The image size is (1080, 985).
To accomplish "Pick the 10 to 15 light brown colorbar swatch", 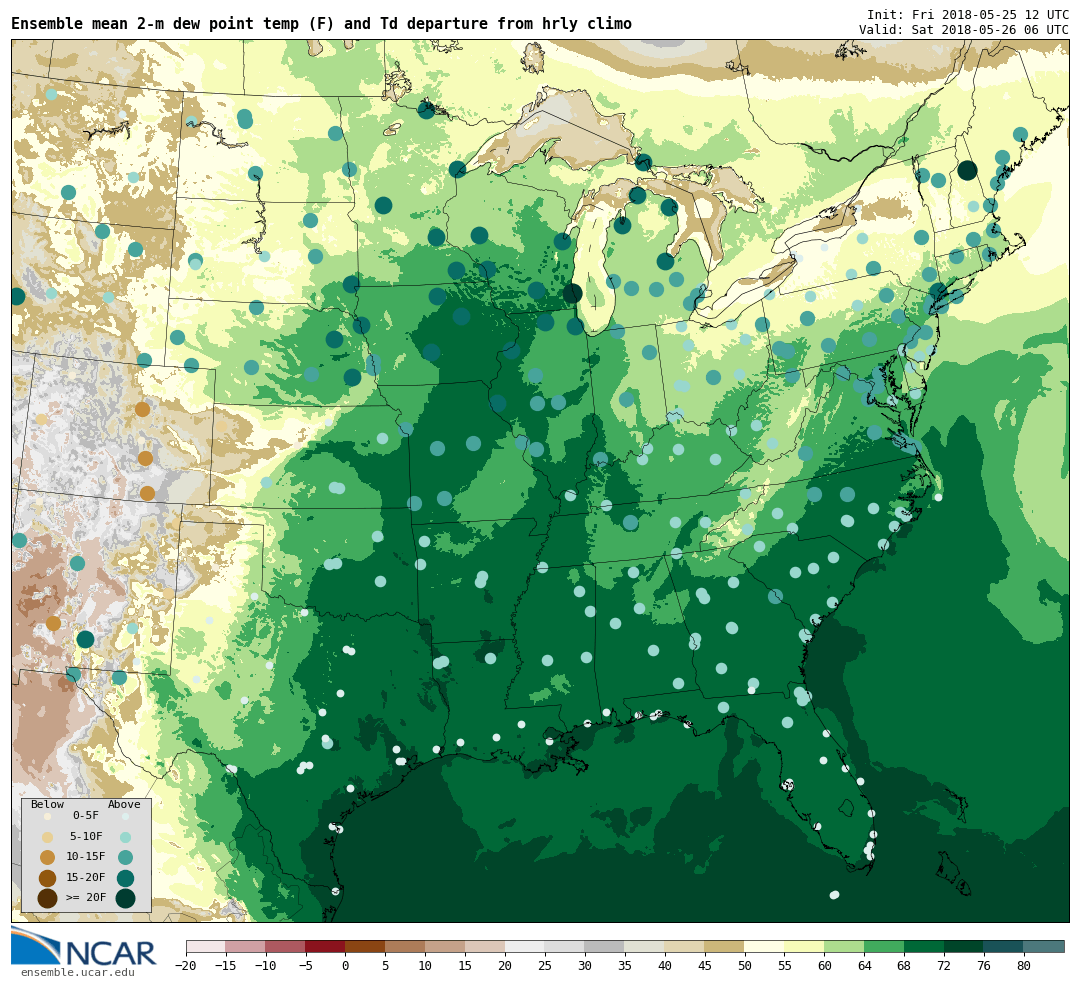I will (445, 946).
